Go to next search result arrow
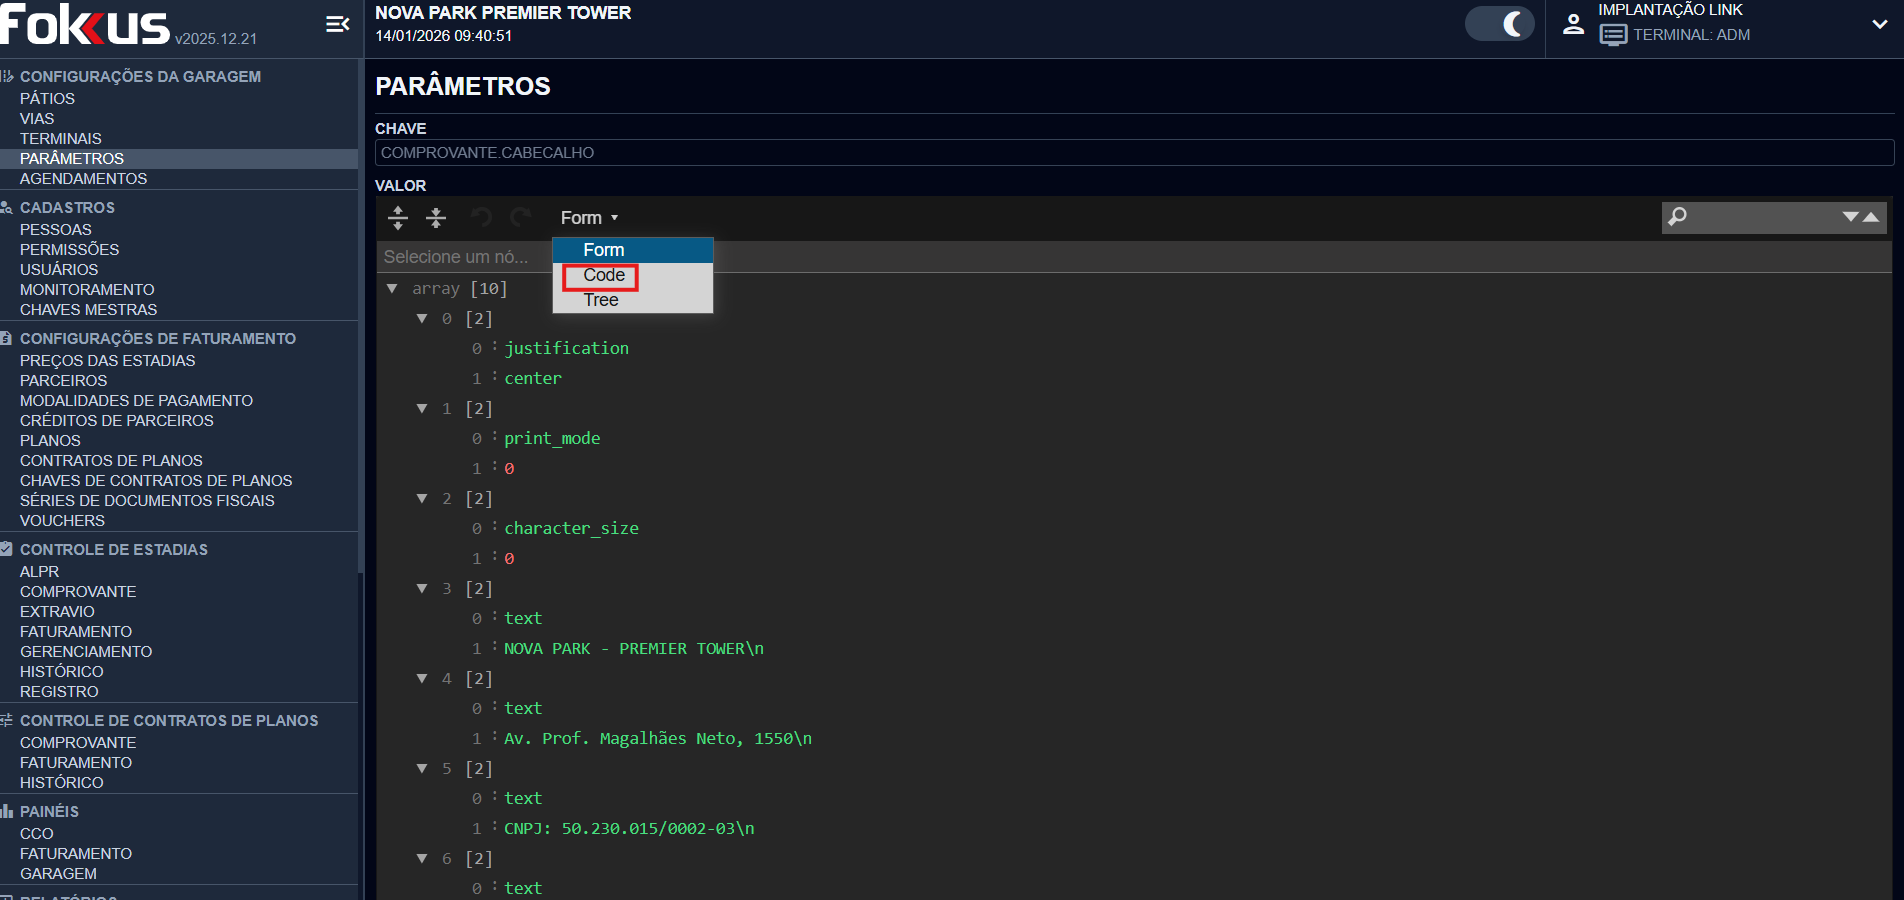Screen dimensions: 1904x900 click(x=1851, y=217)
